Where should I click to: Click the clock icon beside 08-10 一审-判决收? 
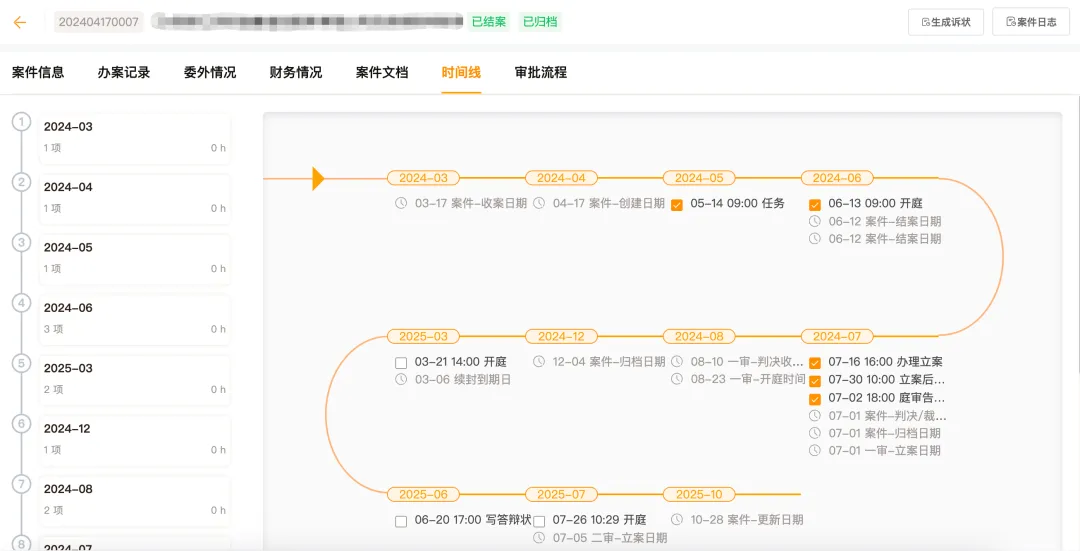(x=677, y=362)
